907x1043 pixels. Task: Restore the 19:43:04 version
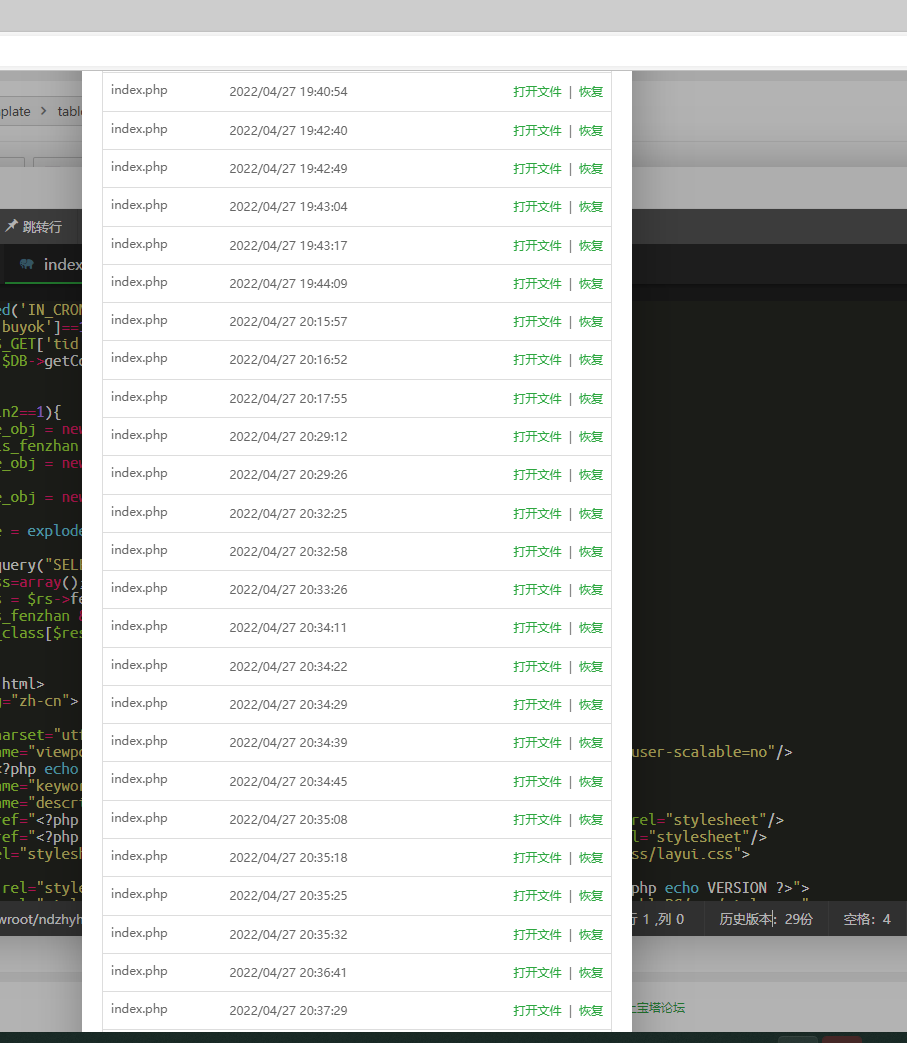point(590,207)
